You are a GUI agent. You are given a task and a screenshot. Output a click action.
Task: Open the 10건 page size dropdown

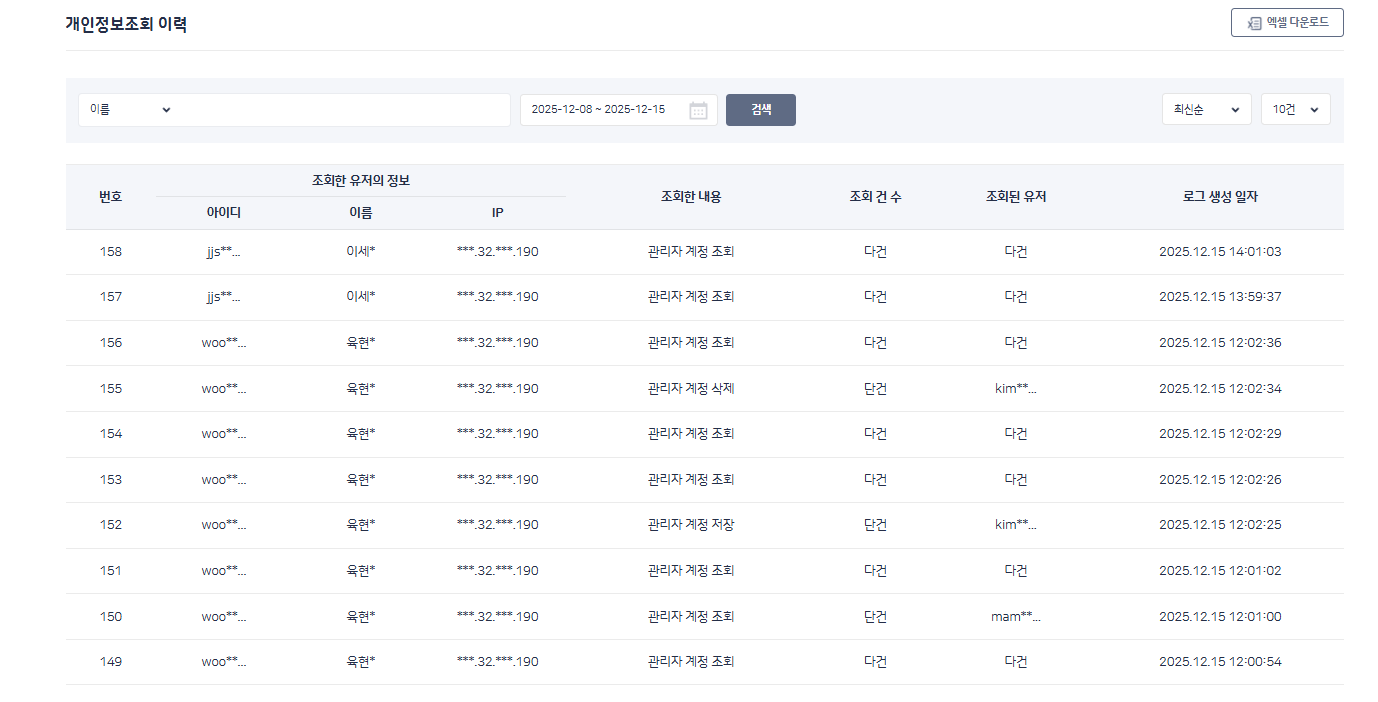point(1295,110)
